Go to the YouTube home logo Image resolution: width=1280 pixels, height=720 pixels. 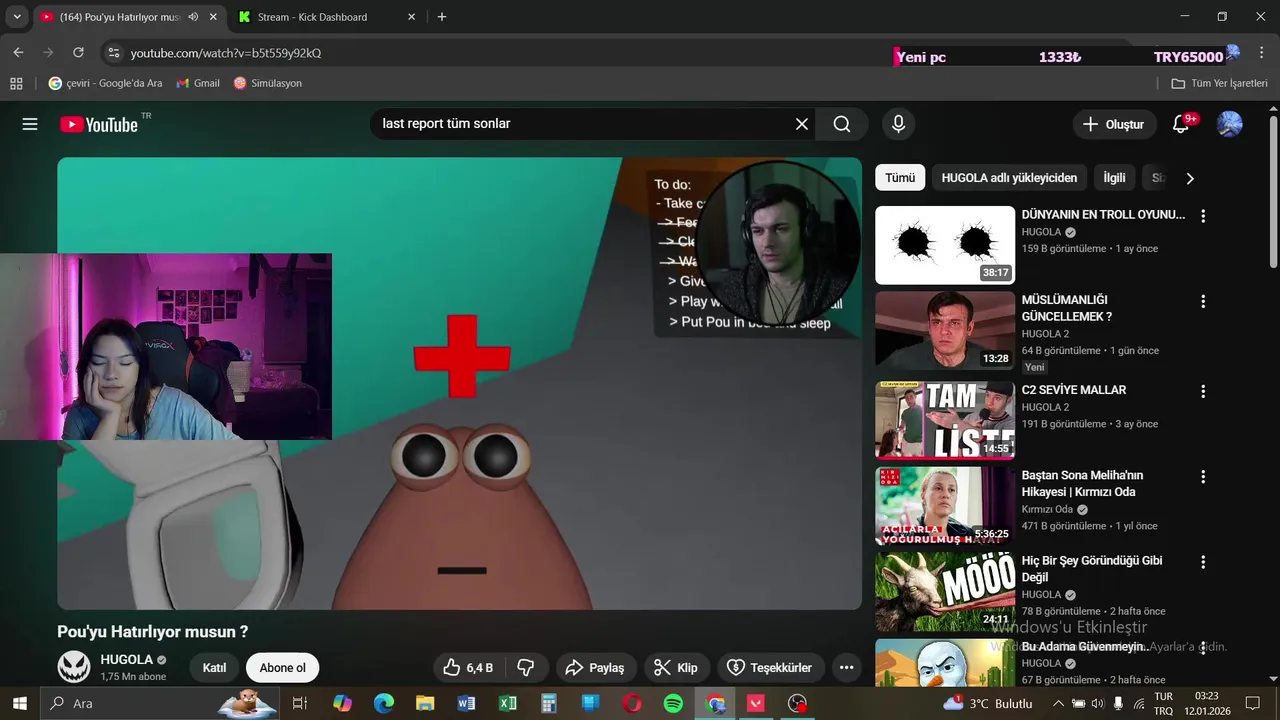coord(99,124)
